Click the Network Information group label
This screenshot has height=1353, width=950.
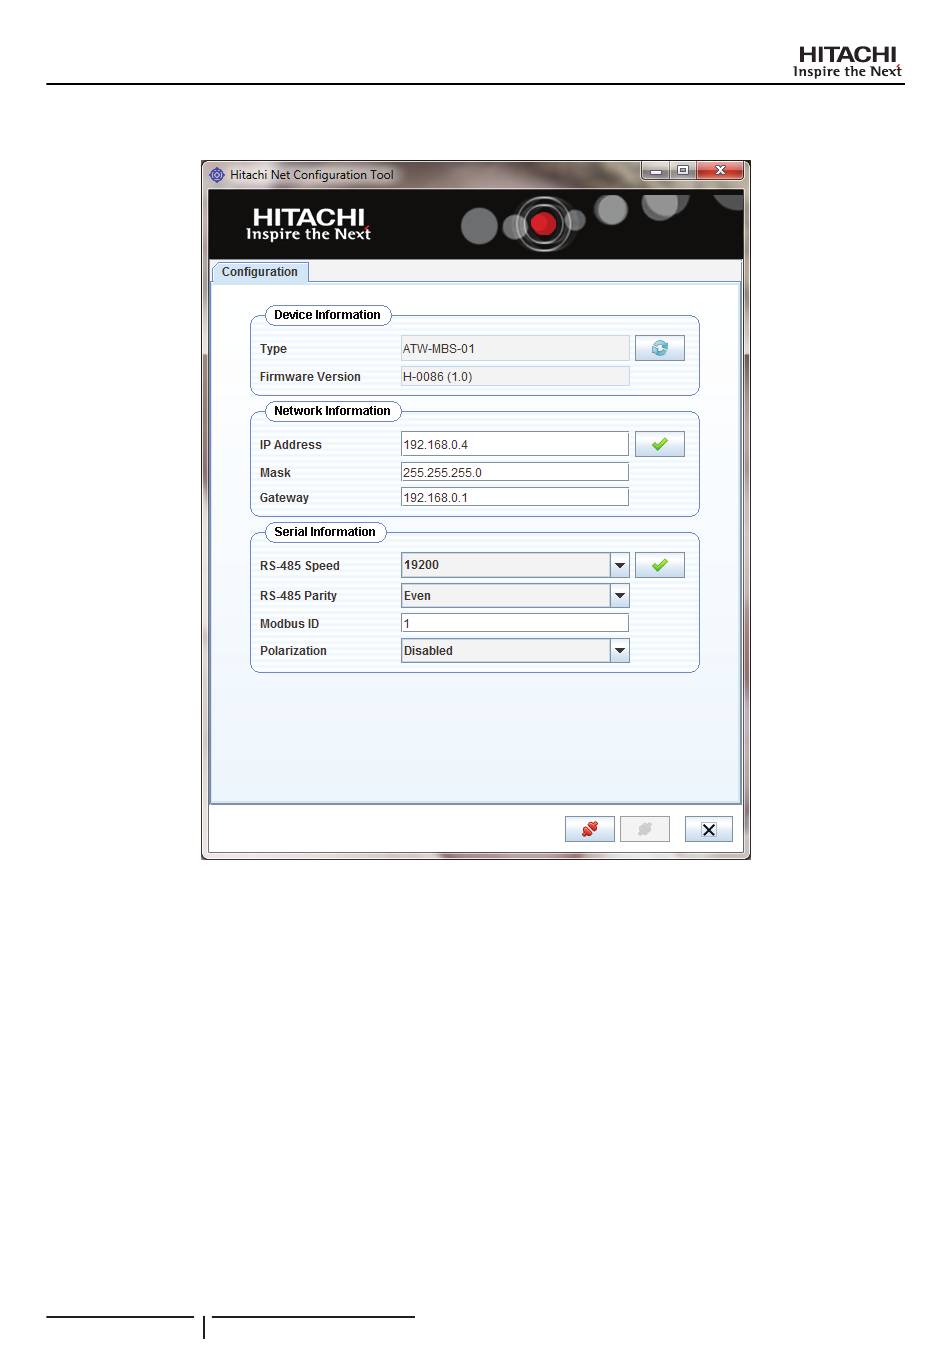click(x=332, y=411)
